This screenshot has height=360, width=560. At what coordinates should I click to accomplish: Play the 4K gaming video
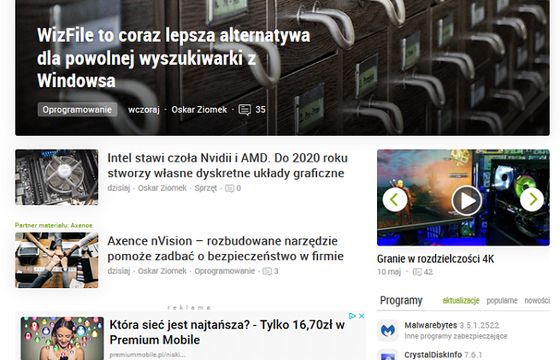pyautogui.click(x=467, y=201)
